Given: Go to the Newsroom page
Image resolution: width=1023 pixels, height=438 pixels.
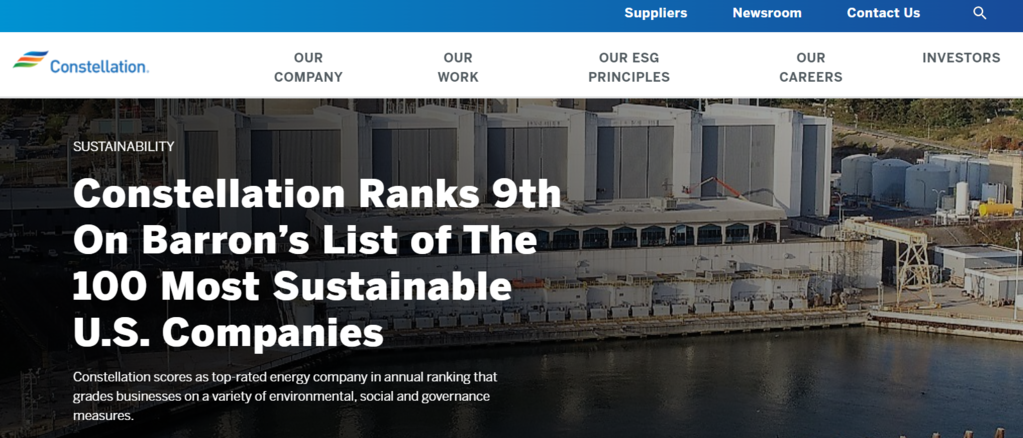Looking at the screenshot, I should (767, 13).
